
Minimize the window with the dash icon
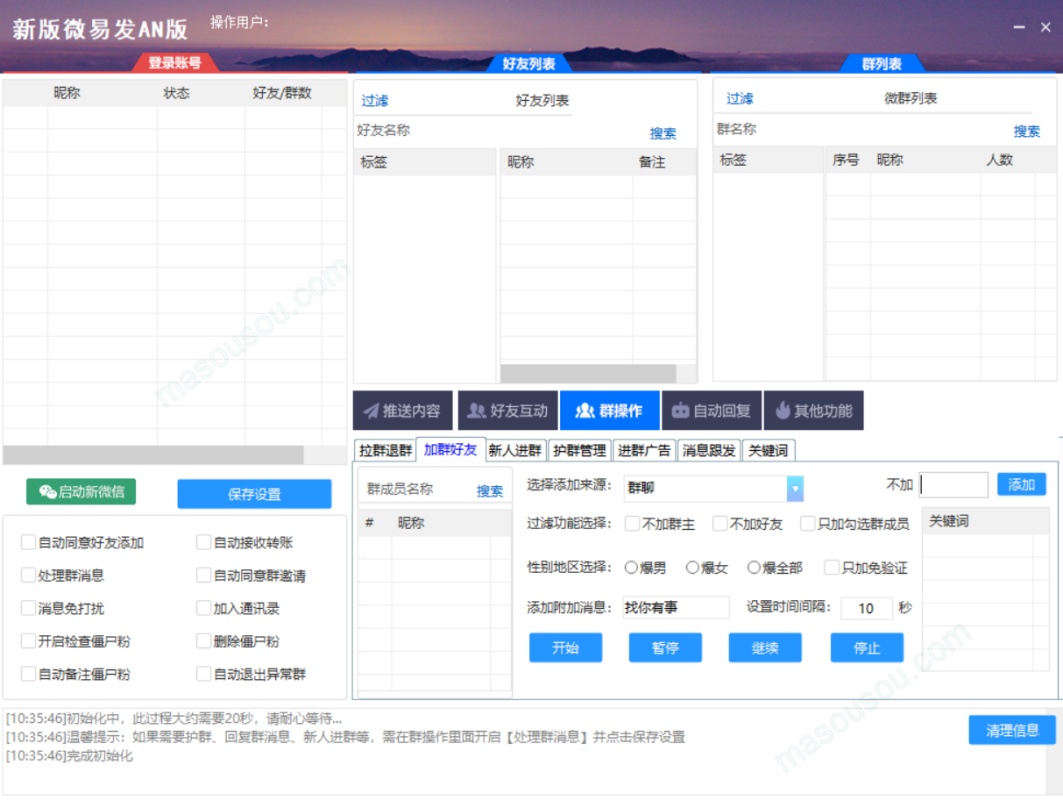[1019, 27]
